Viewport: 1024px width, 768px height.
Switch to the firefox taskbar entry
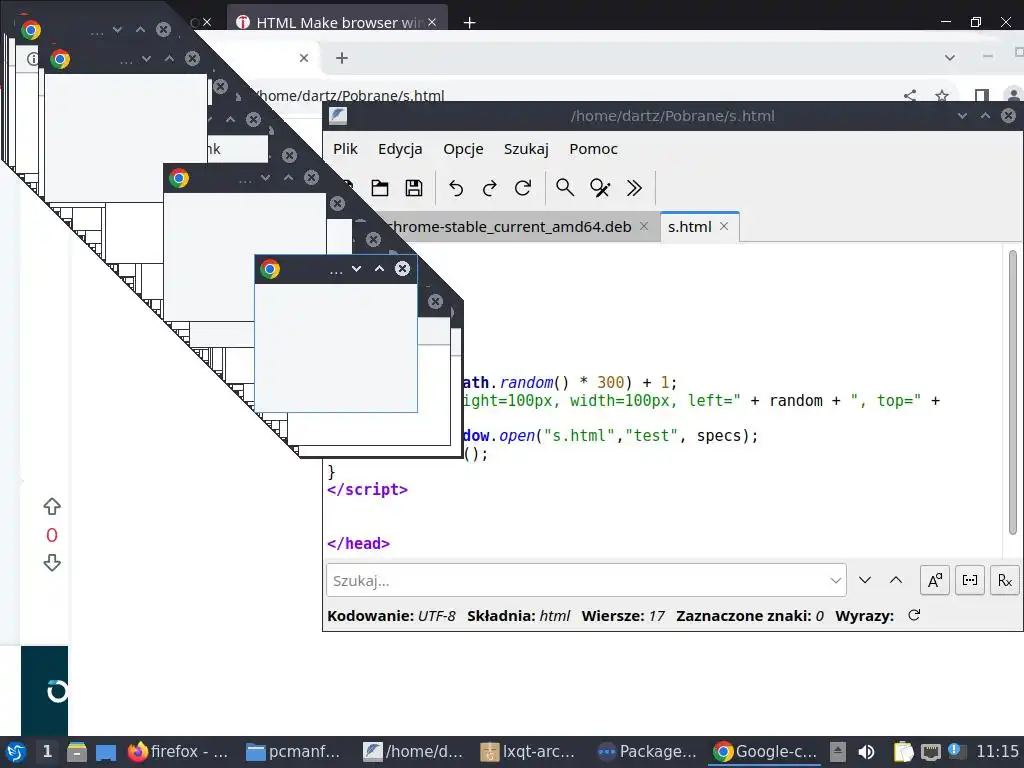(178, 752)
